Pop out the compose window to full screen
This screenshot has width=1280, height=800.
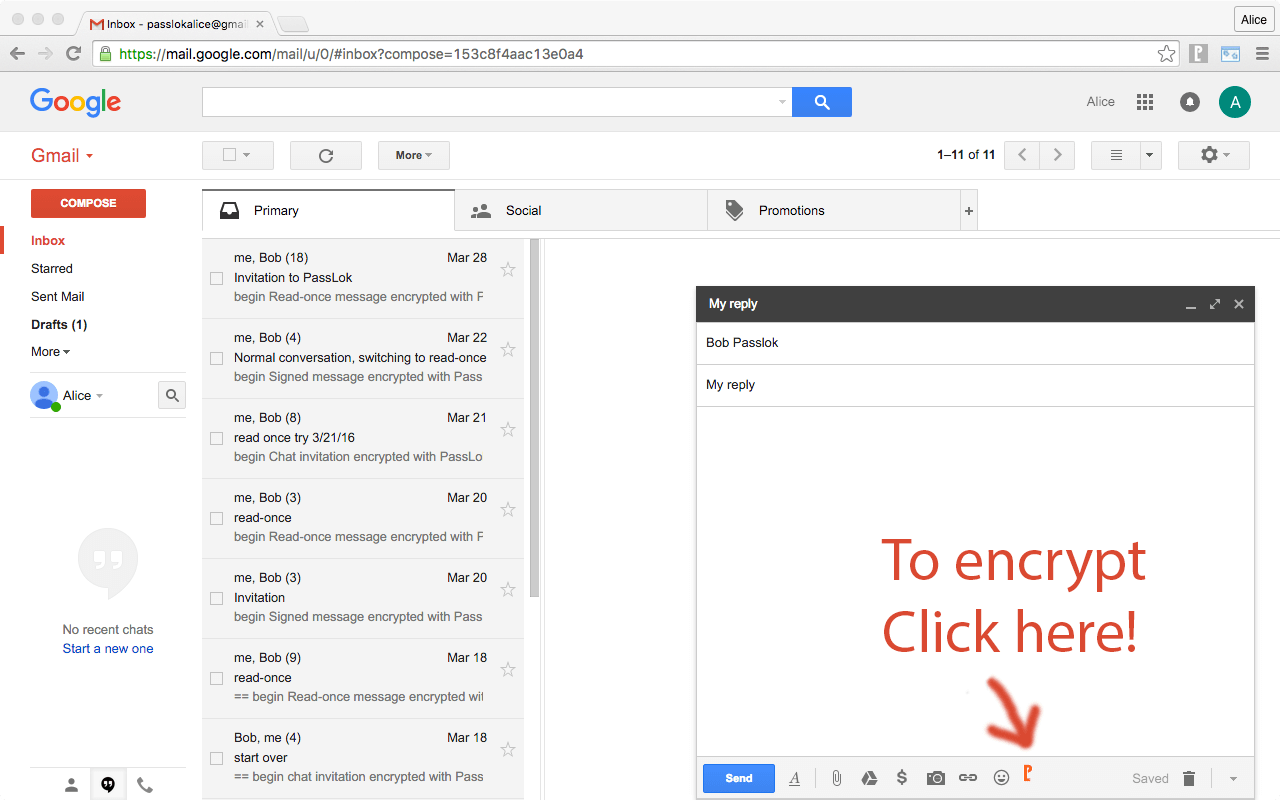coord(1215,304)
